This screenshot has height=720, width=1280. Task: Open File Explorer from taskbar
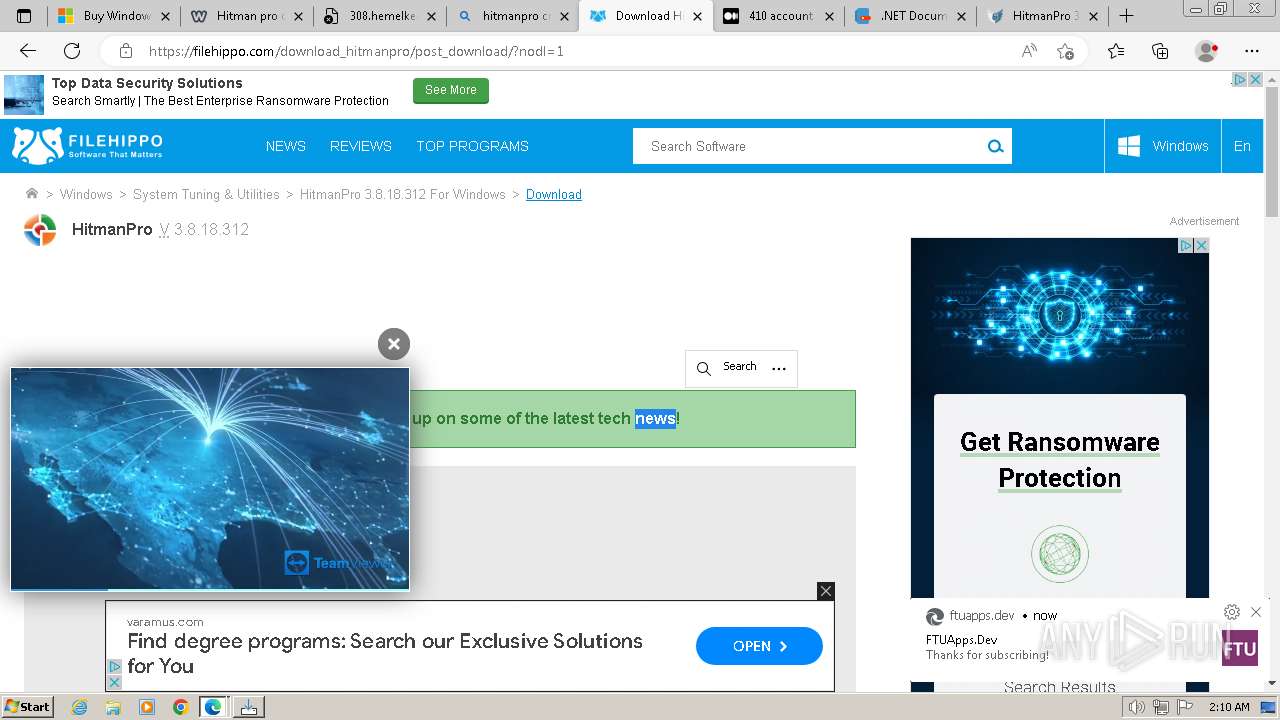click(x=113, y=707)
